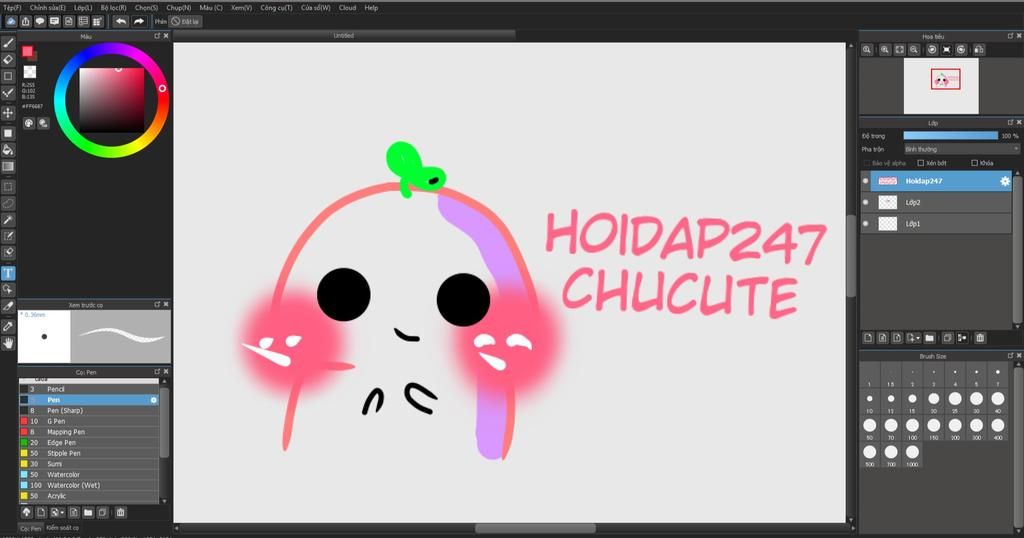1024x538 pixels.
Task: Select the Lasso tool
Action: pos(8,203)
